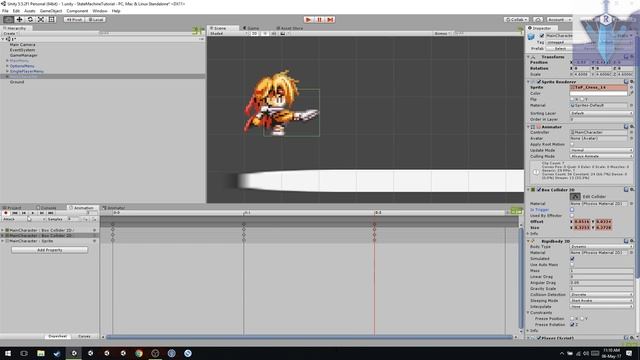This screenshot has width=640, height=360.
Task: Toggle the Local/Global handle button
Action: (x=96, y=19)
